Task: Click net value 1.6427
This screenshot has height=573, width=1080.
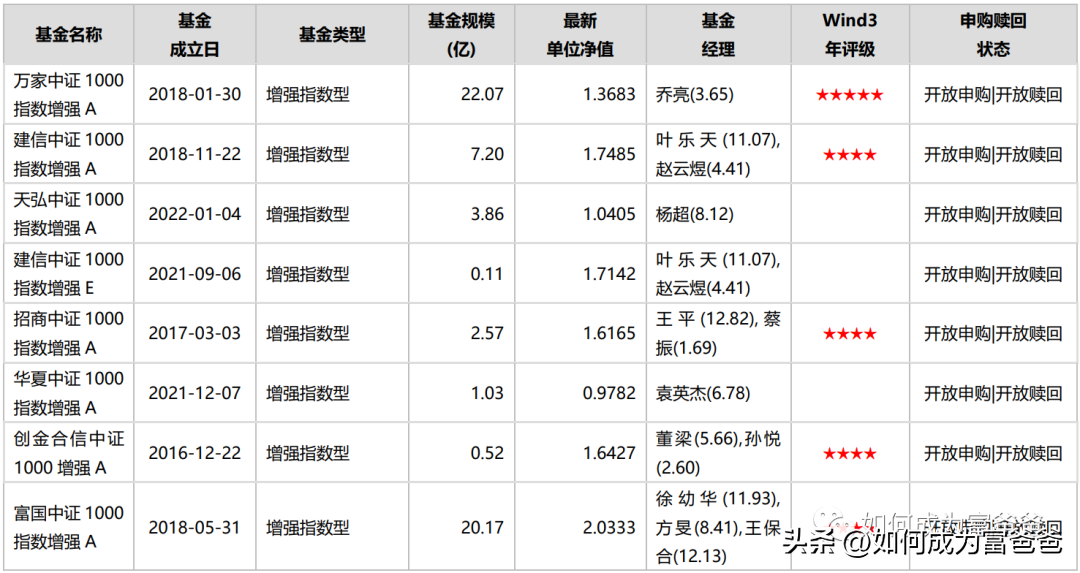Action: (610, 453)
